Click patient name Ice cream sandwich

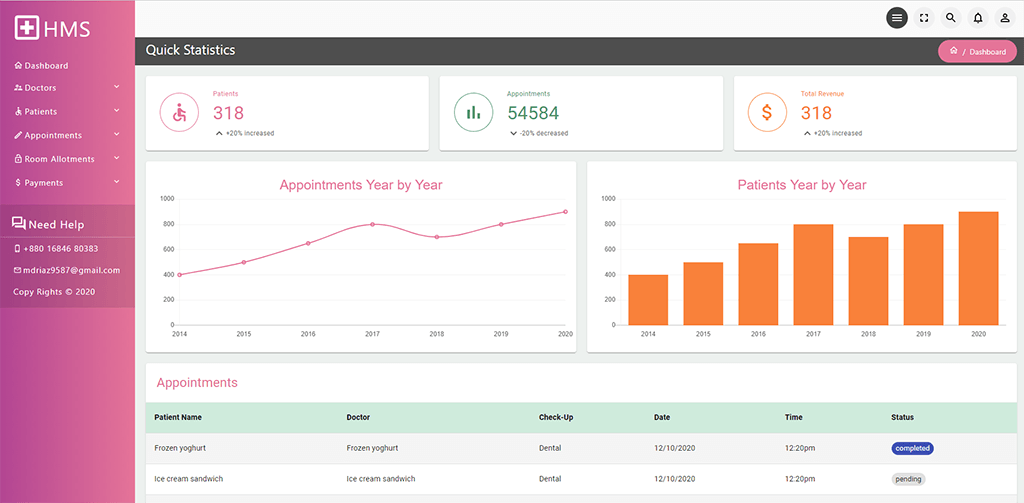(x=188, y=479)
